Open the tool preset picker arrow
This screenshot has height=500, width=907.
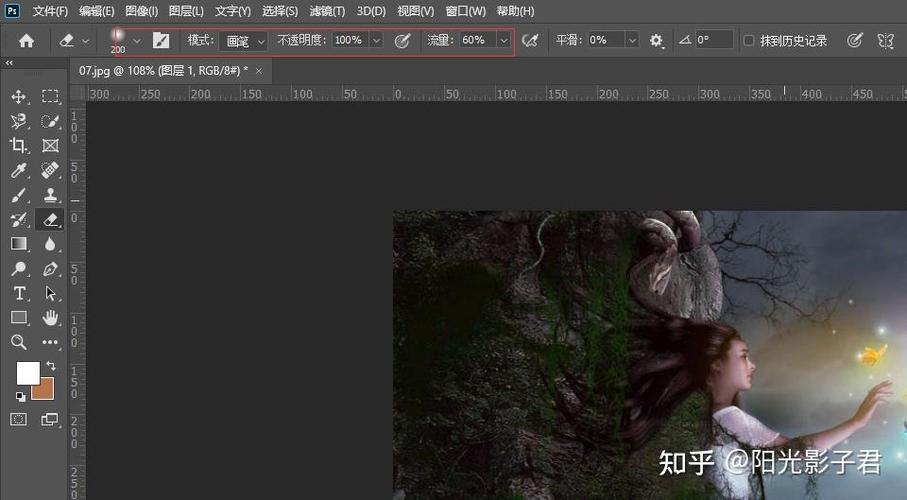[86, 41]
